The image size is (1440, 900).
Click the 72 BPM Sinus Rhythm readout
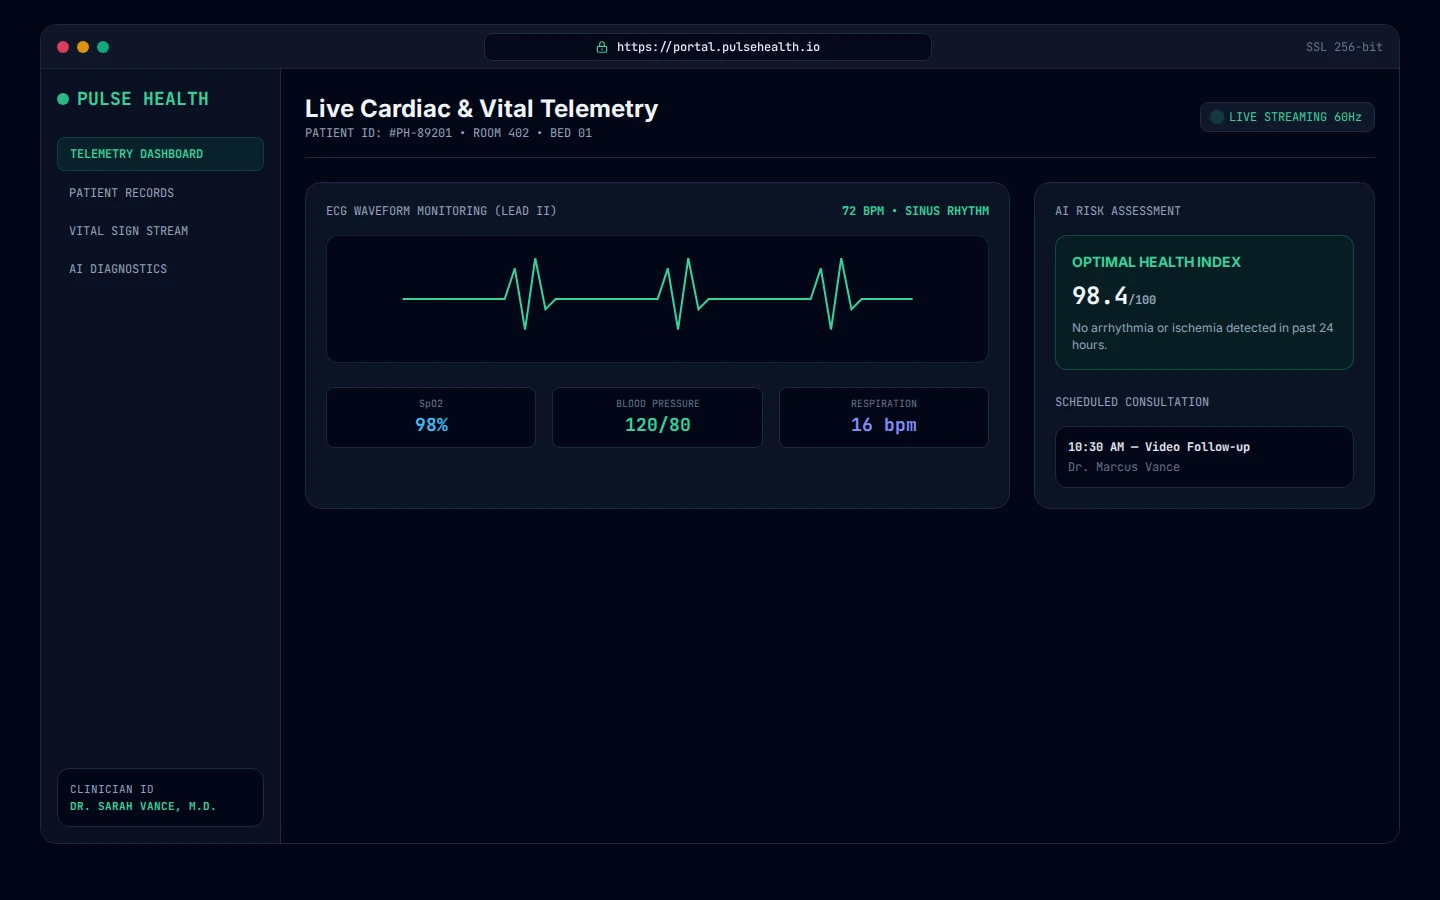(915, 211)
